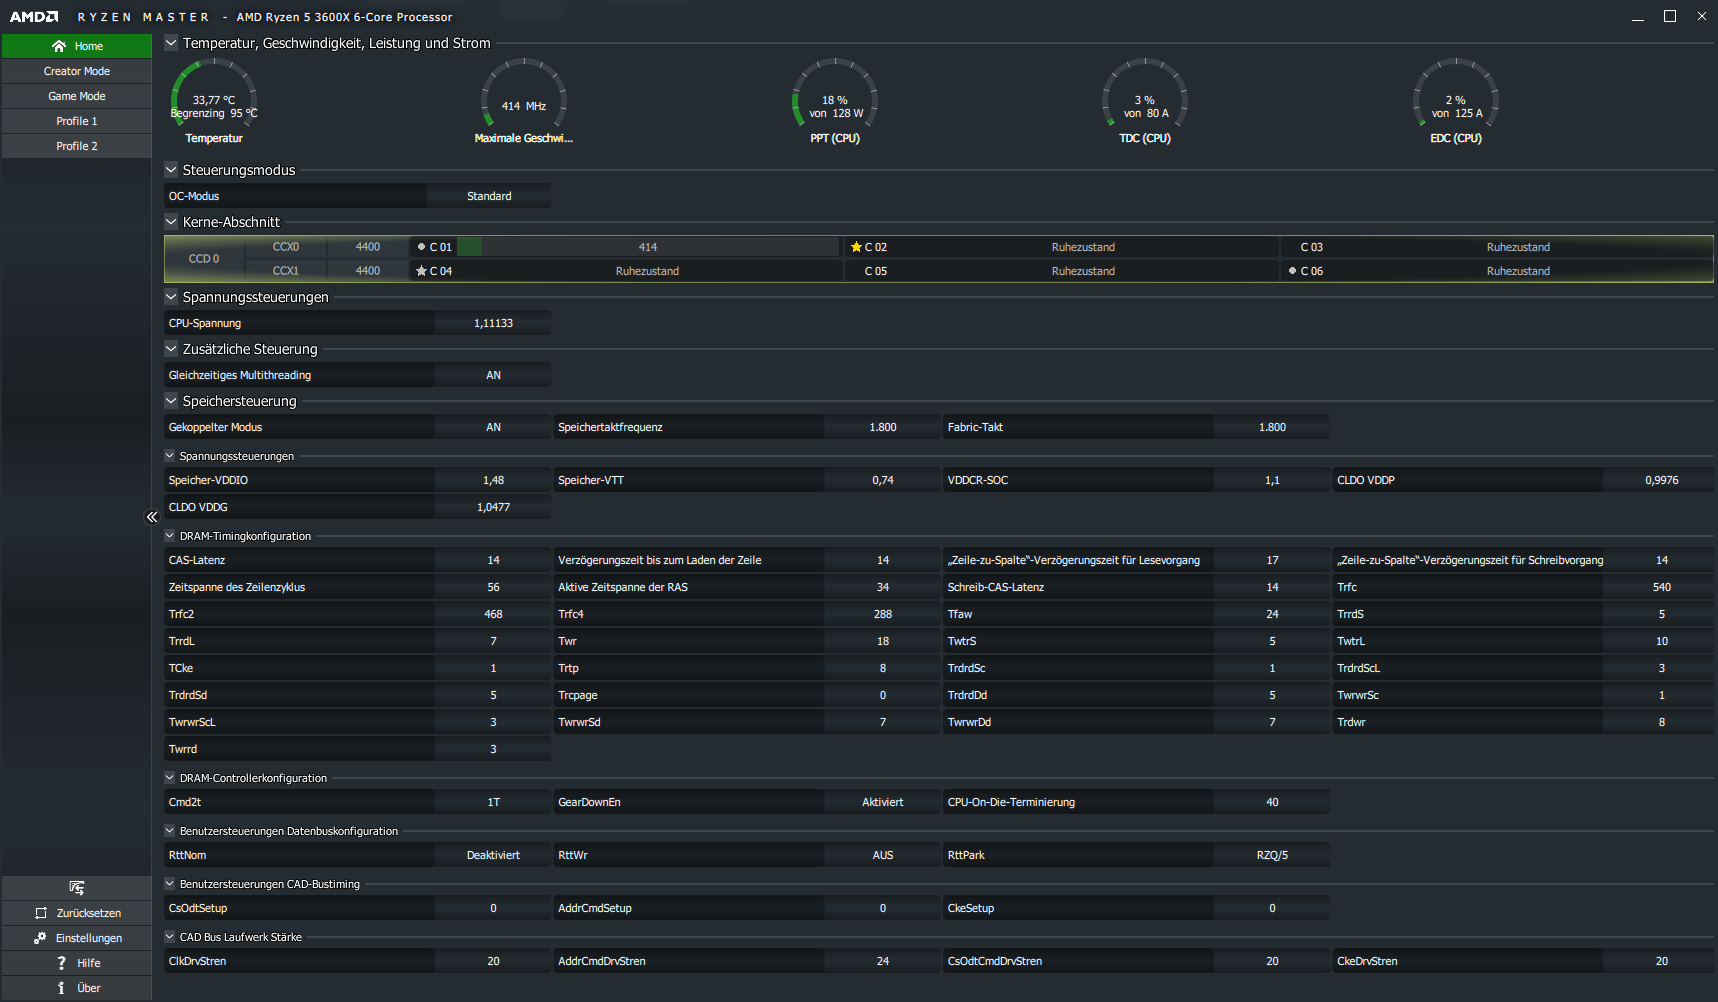Click the RttNom value Deaktiviert
This screenshot has width=1718, height=1002.
tap(493, 855)
